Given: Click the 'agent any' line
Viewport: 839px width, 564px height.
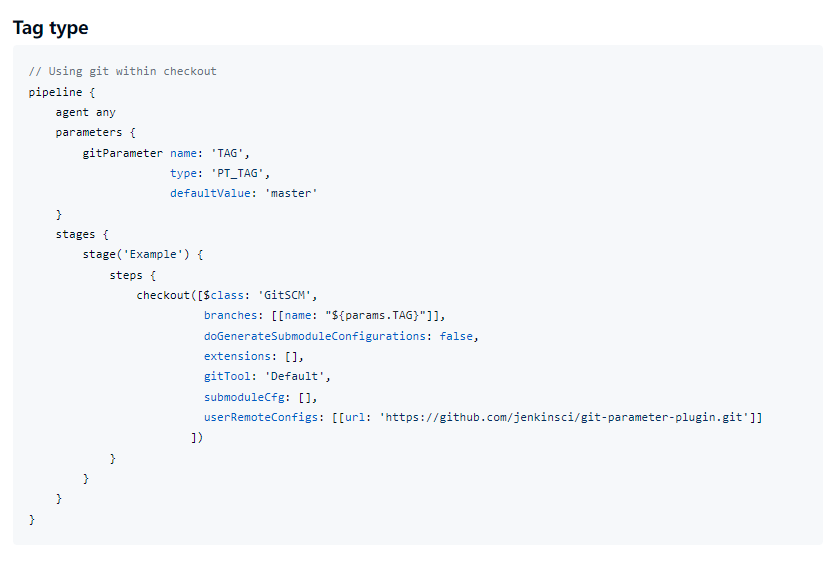Looking at the screenshot, I should (86, 112).
